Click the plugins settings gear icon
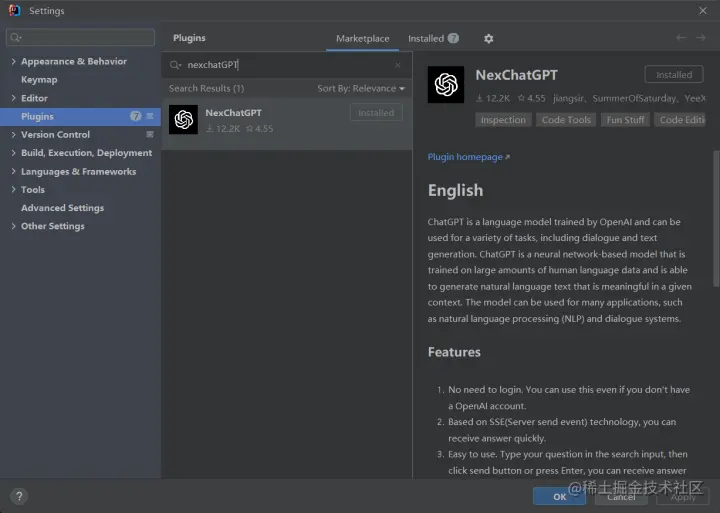 click(489, 39)
